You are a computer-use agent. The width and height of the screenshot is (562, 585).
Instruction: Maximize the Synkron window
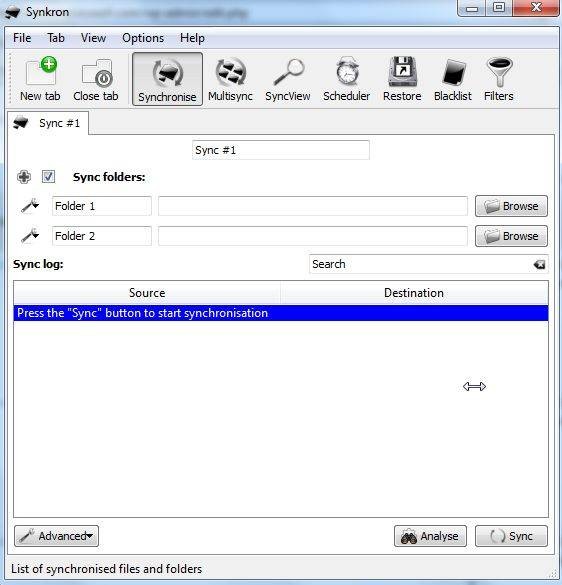coord(499,7)
